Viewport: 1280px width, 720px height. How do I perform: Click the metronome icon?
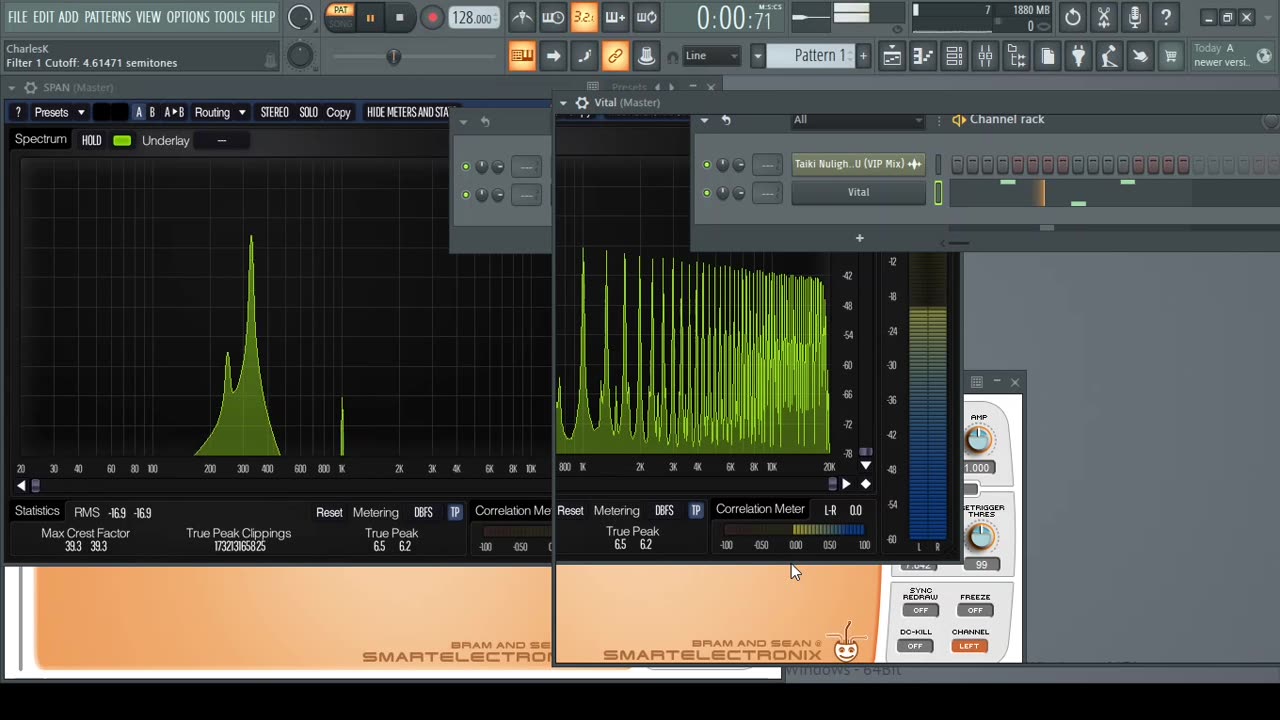tap(522, 17)
